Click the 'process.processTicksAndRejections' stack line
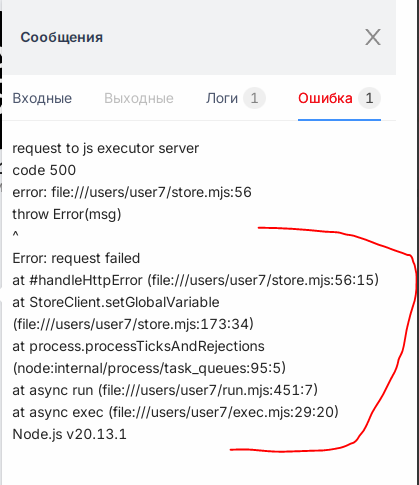419x485 pixels. click(138, 346)
